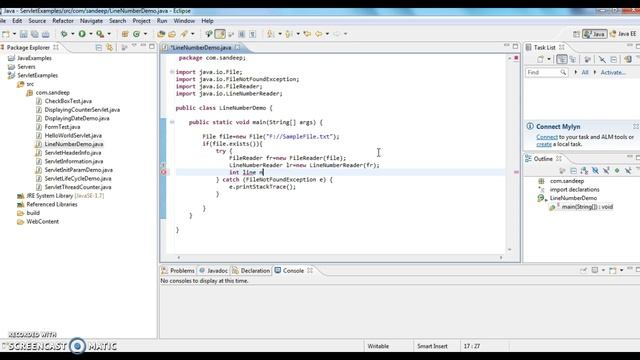
Task: Open New Task dropdown arrow in Task List
Action: click(549, 60)
